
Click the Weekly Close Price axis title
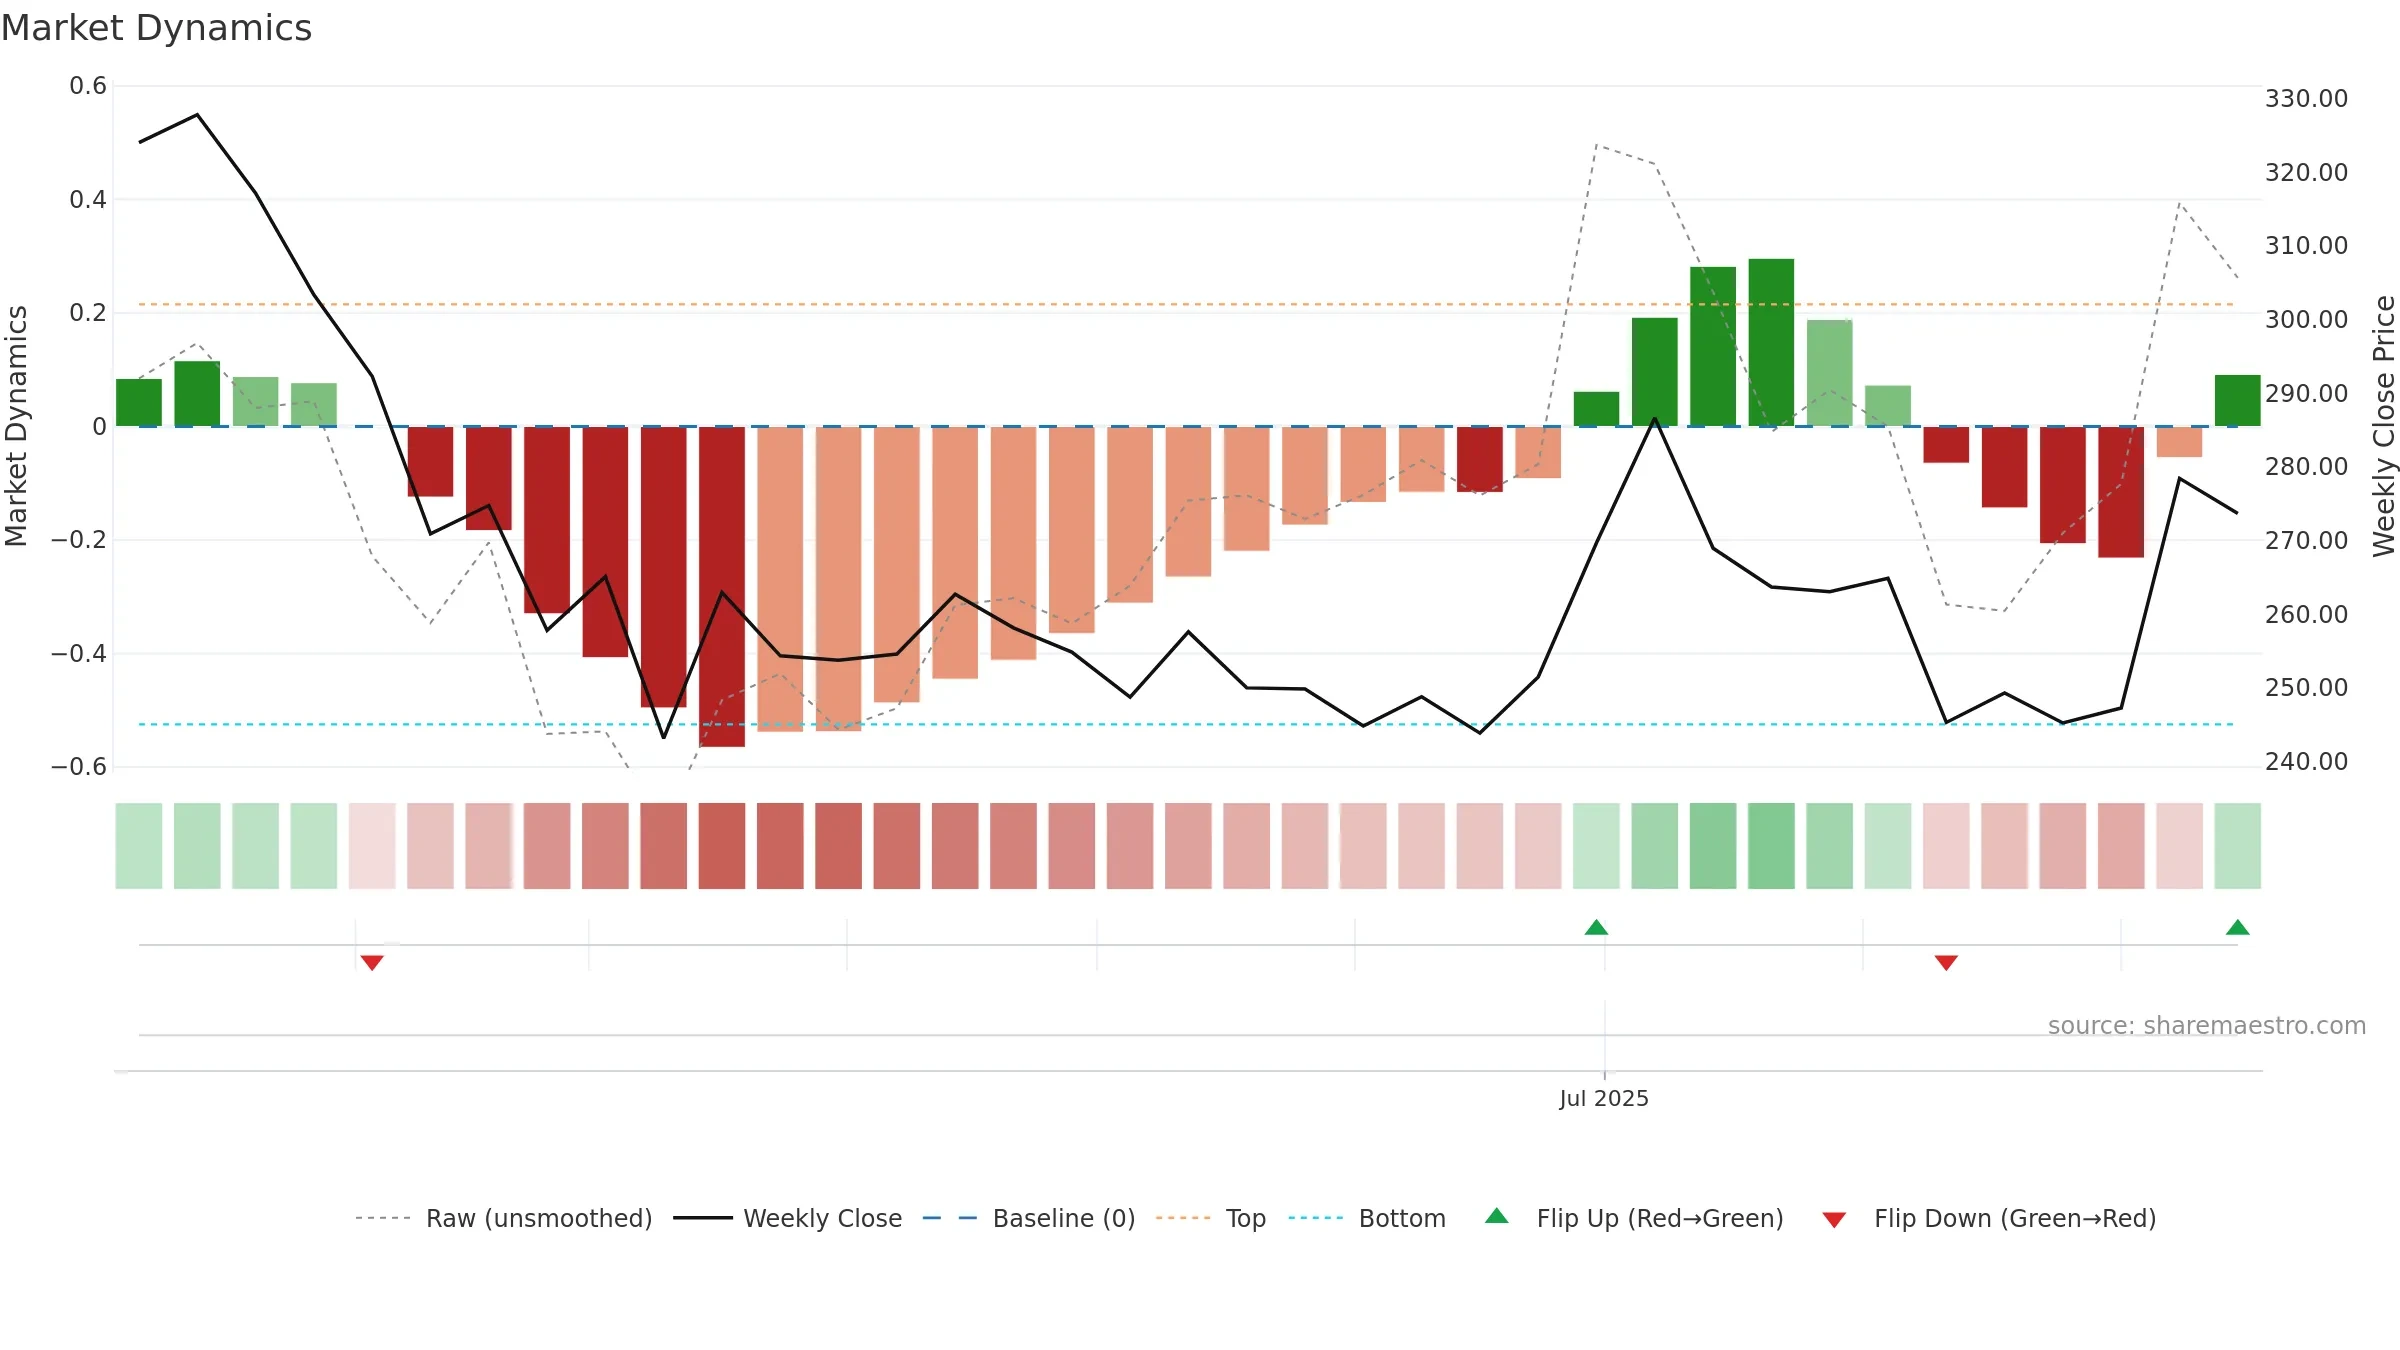[2384, 426]
